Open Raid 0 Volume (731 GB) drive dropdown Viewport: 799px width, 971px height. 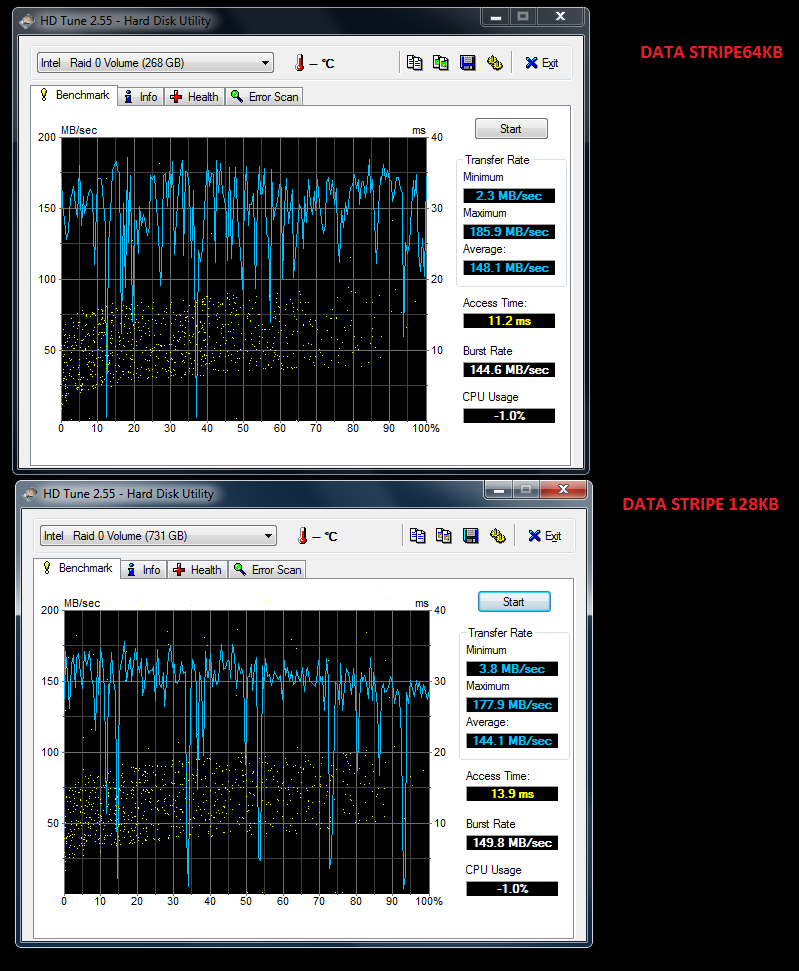(x=158, y=536)
